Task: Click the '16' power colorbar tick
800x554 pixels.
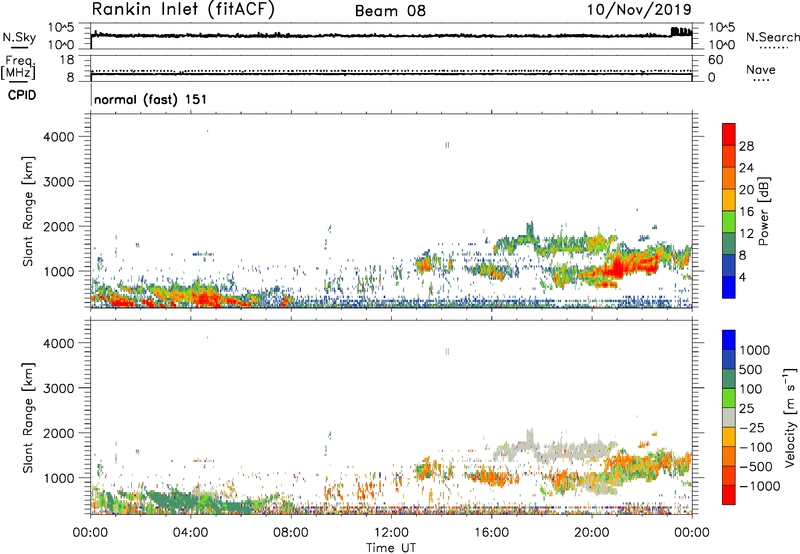Action: (746, 212)
